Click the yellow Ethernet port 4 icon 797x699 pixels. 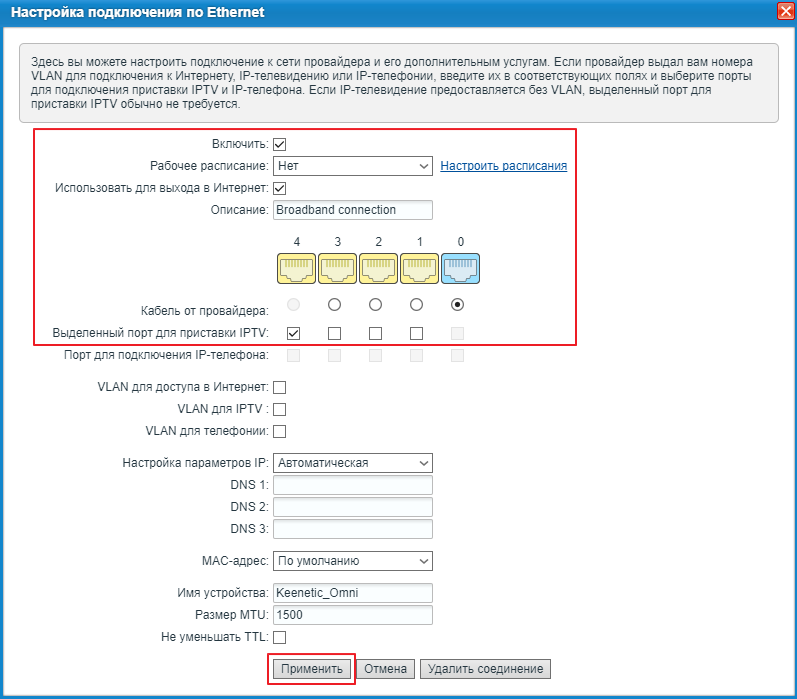click(x=296, y=269)
